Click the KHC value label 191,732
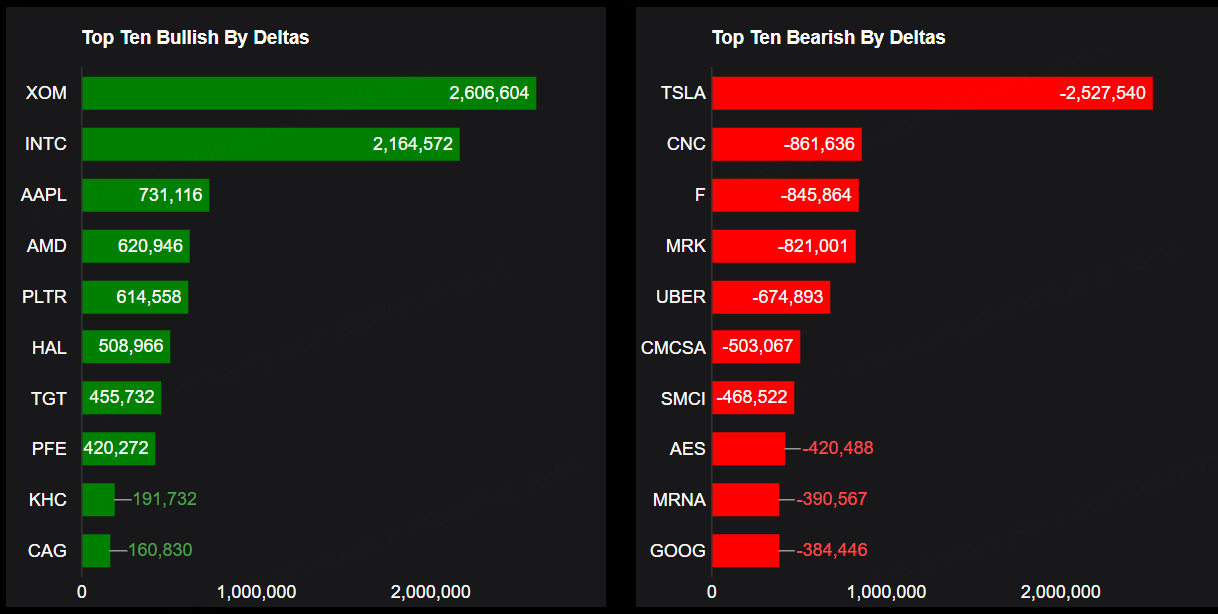This screenshot has width=1218, height=614. click(x=165, y=499)
